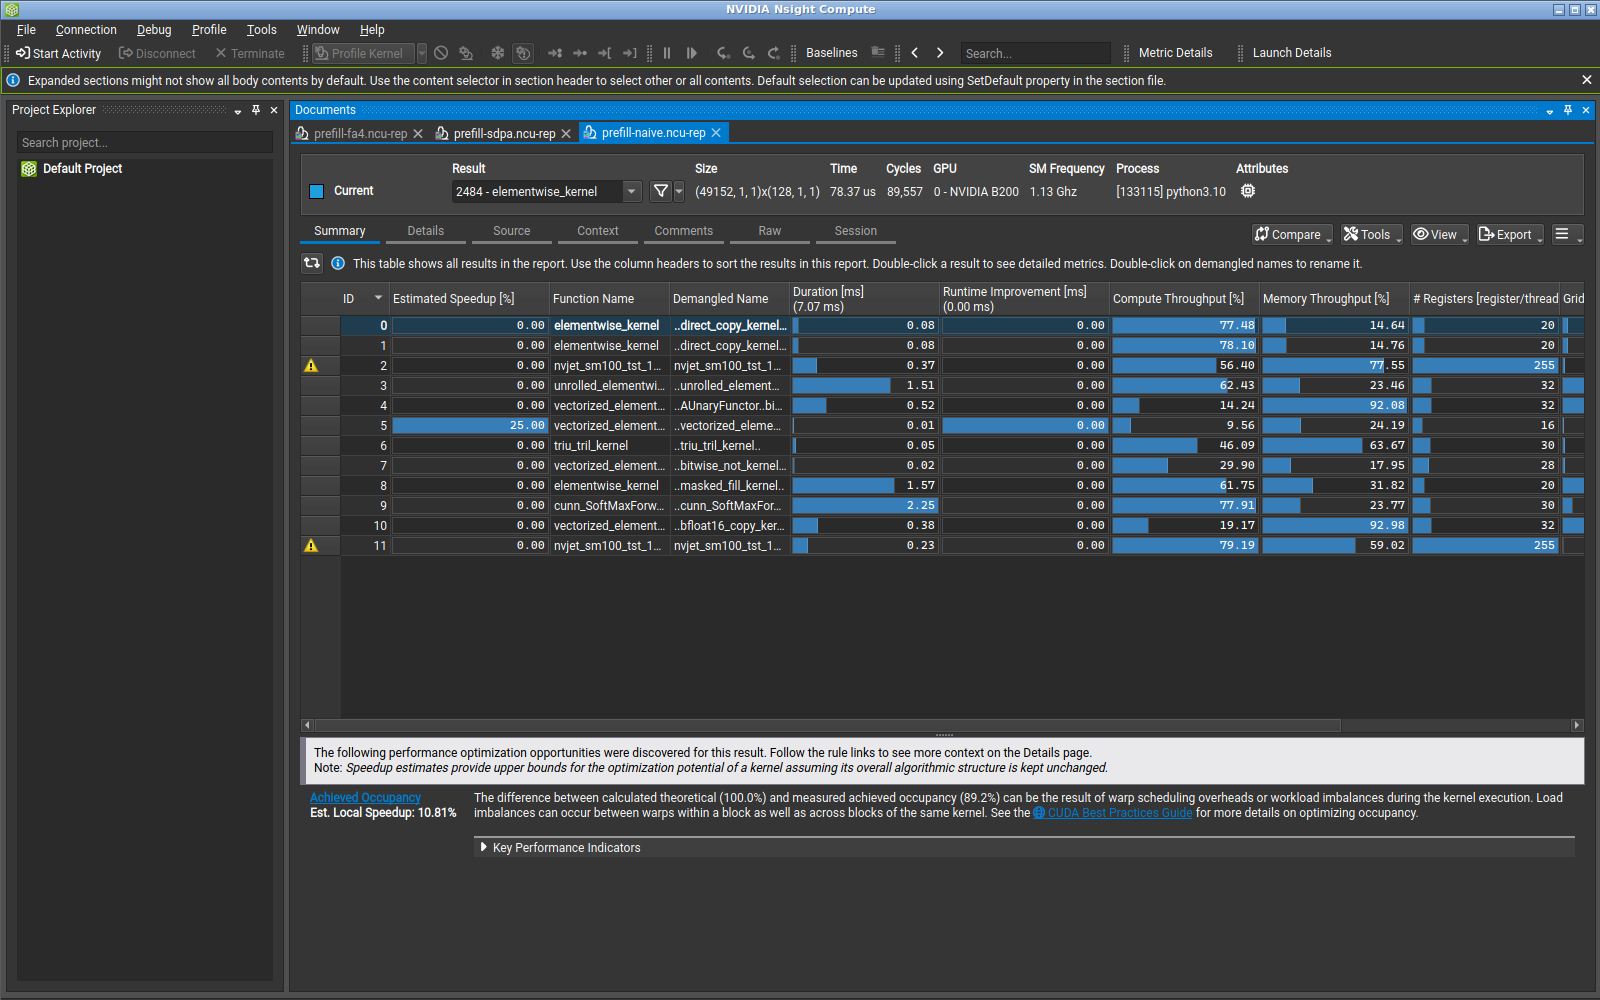The image size is (1600, 1000).
Task: Click the snowflake icon in the toolbar
Action: coord(497,53)
